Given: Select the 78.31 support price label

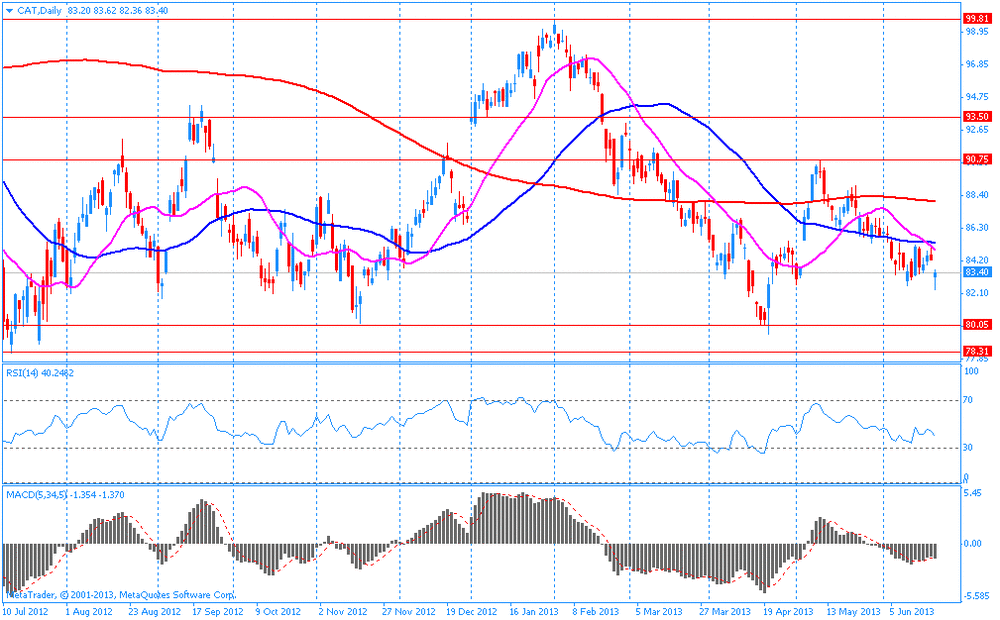Looking at the screenshot, I should (x=977, y=351).
